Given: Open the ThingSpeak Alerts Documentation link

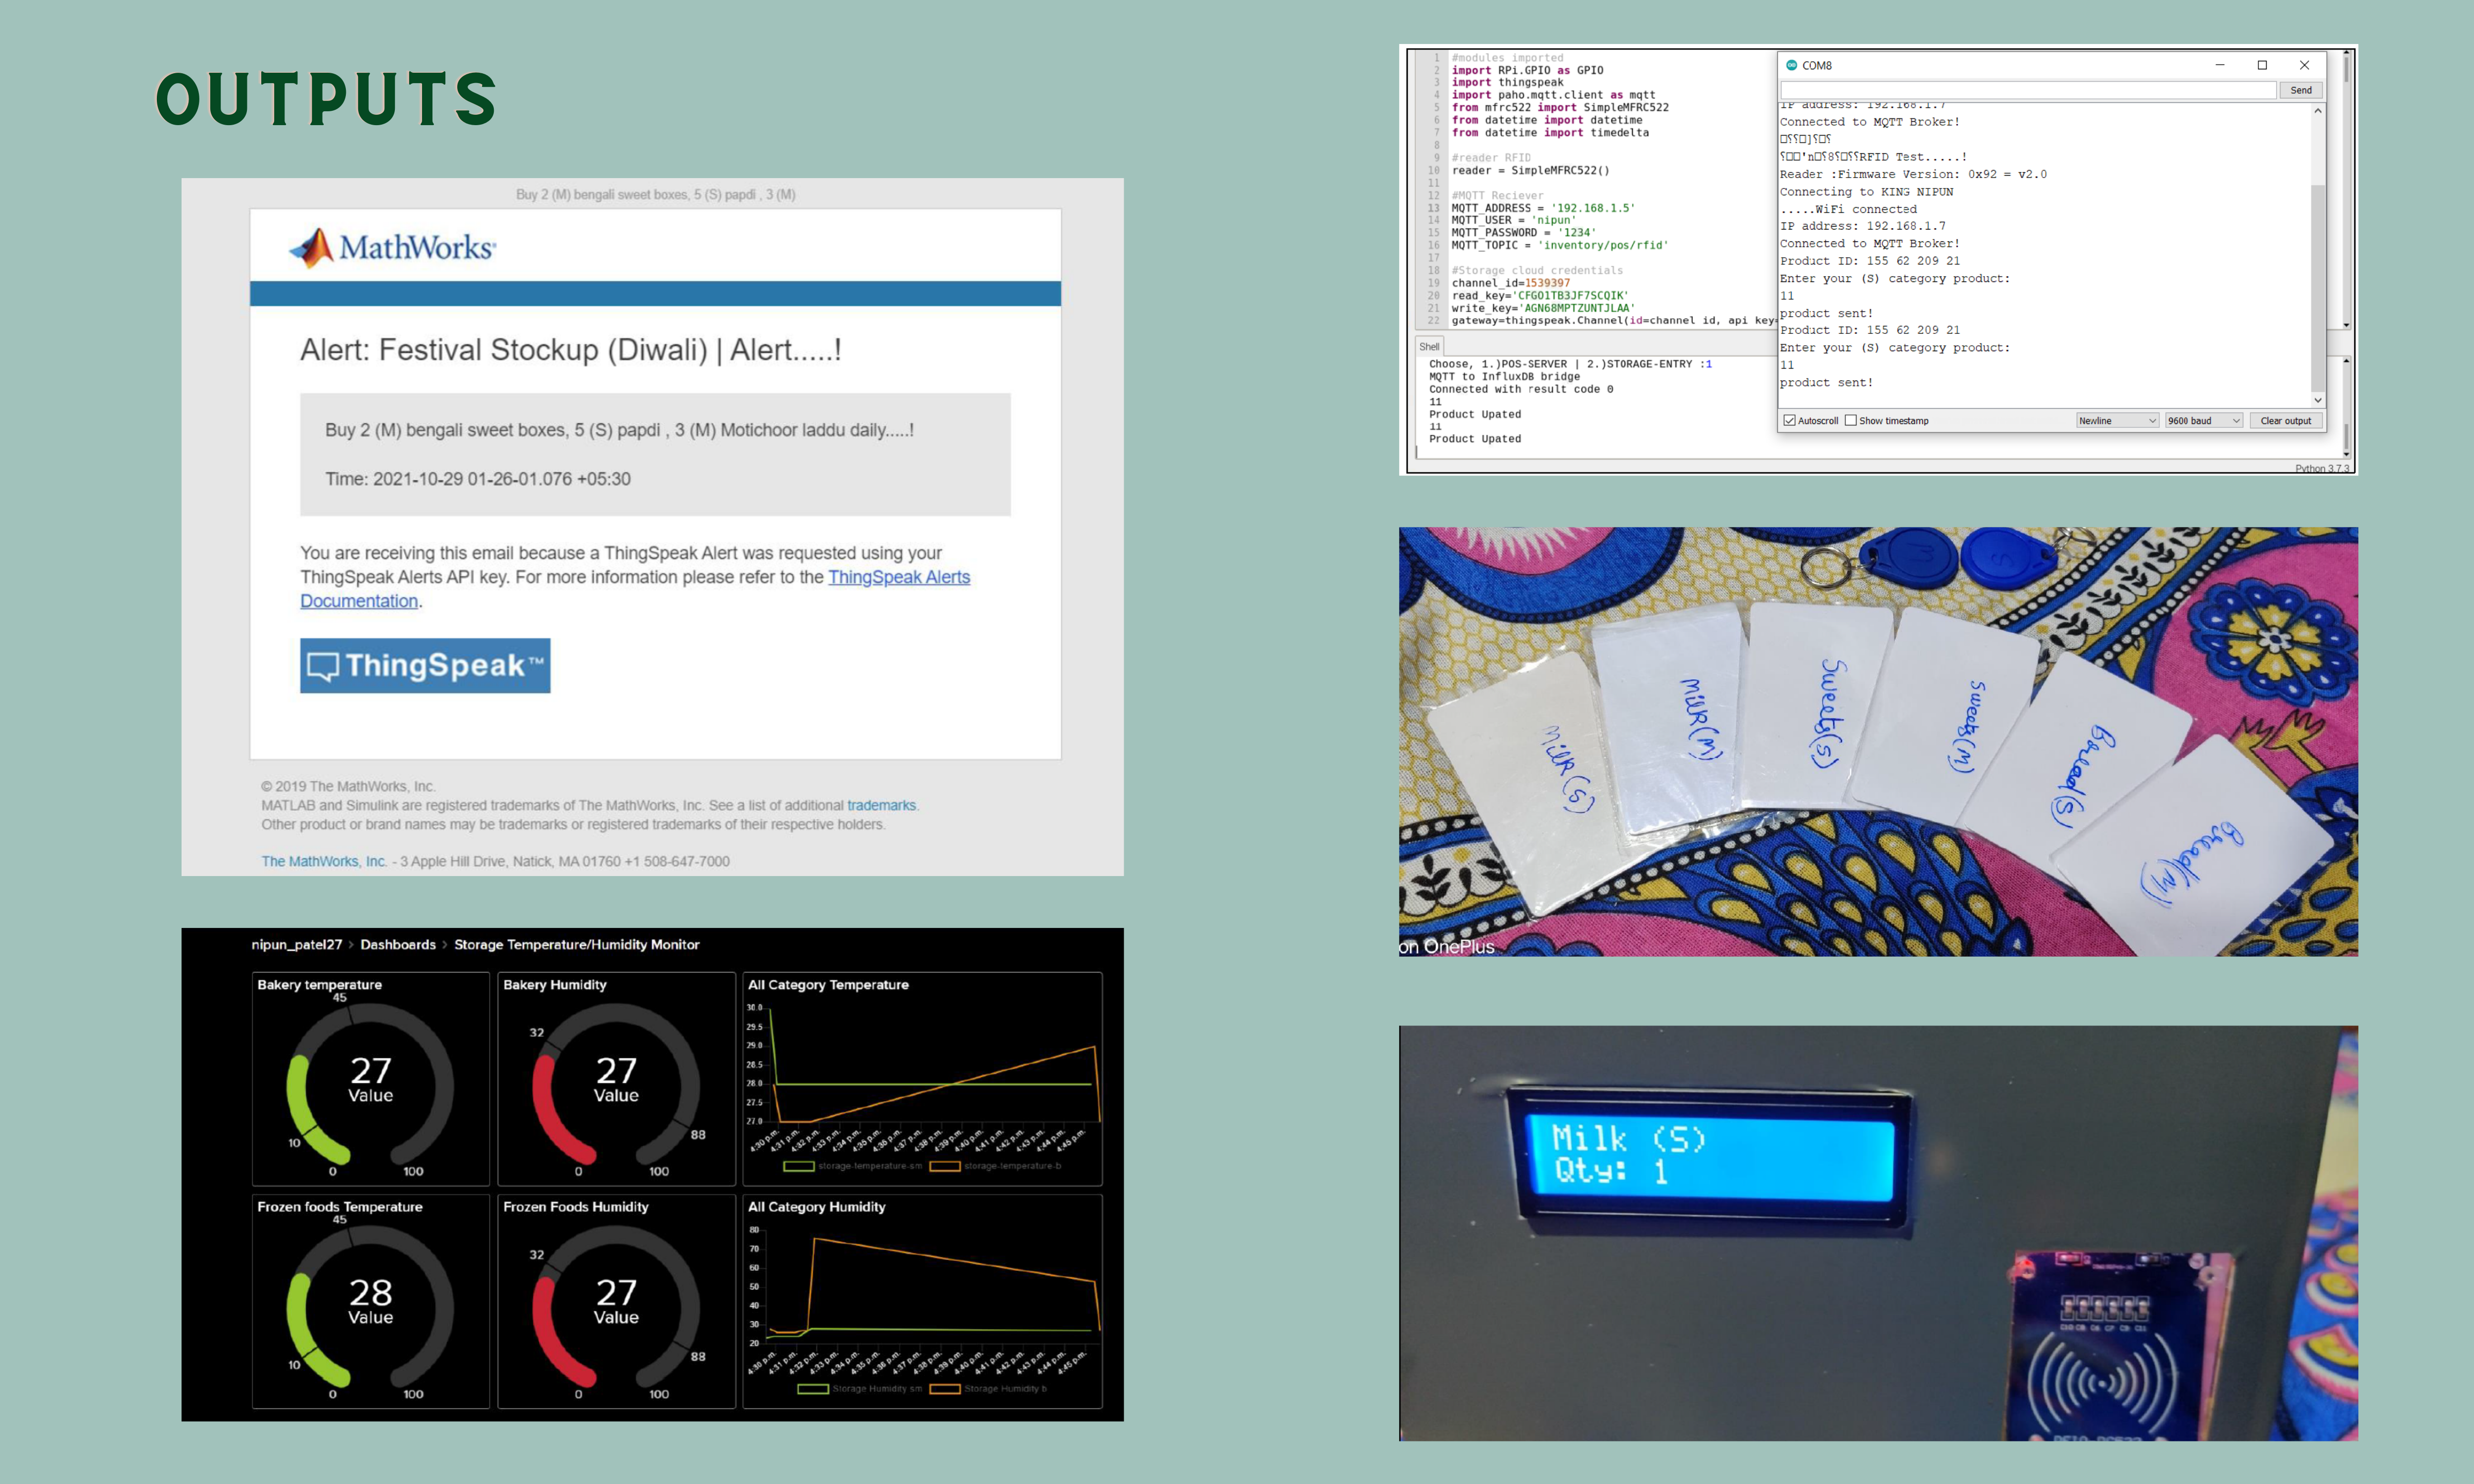Looking at the screenshot, I should 635,589.
